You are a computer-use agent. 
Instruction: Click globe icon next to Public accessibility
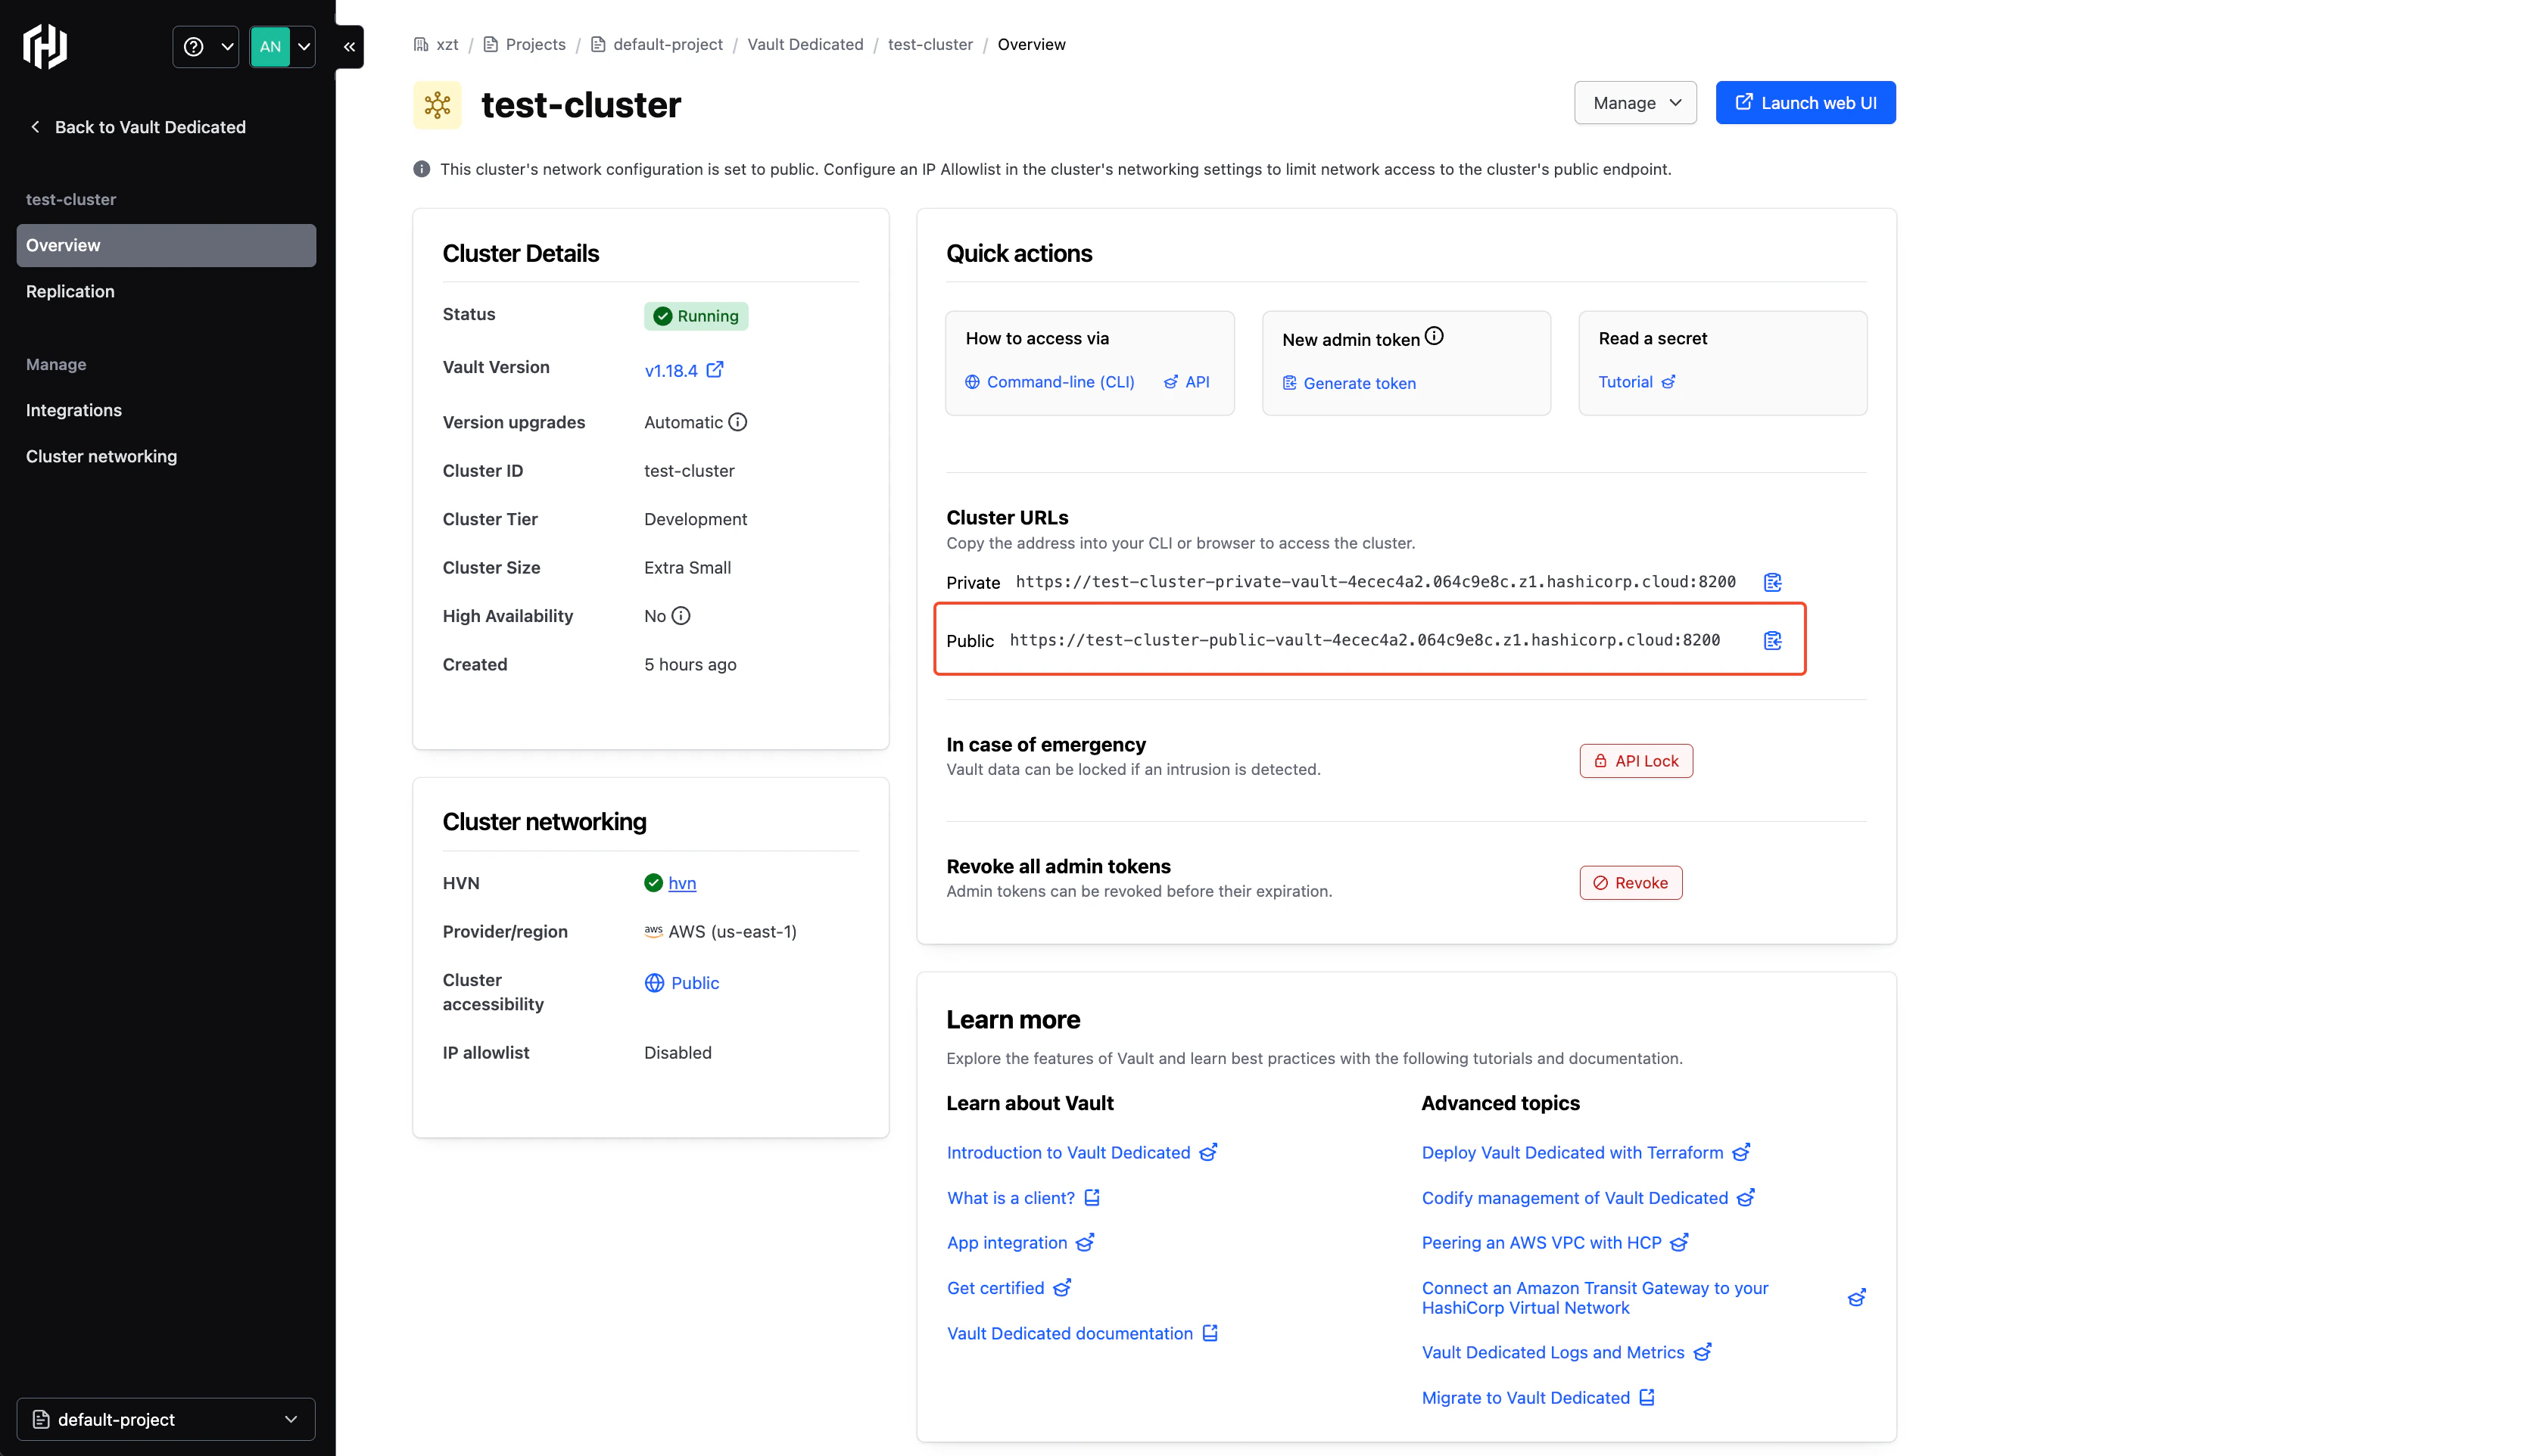point(654,983)
